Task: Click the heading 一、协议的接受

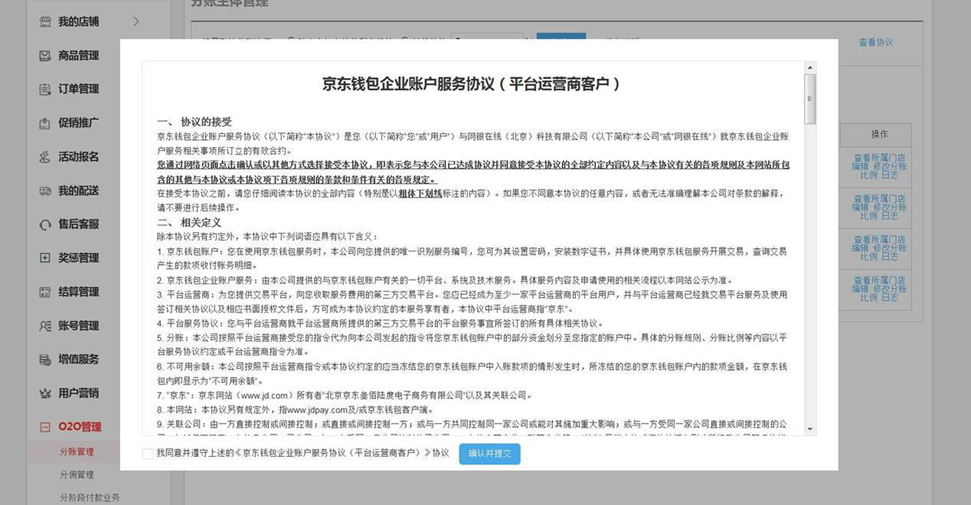Action: point(194,121)
